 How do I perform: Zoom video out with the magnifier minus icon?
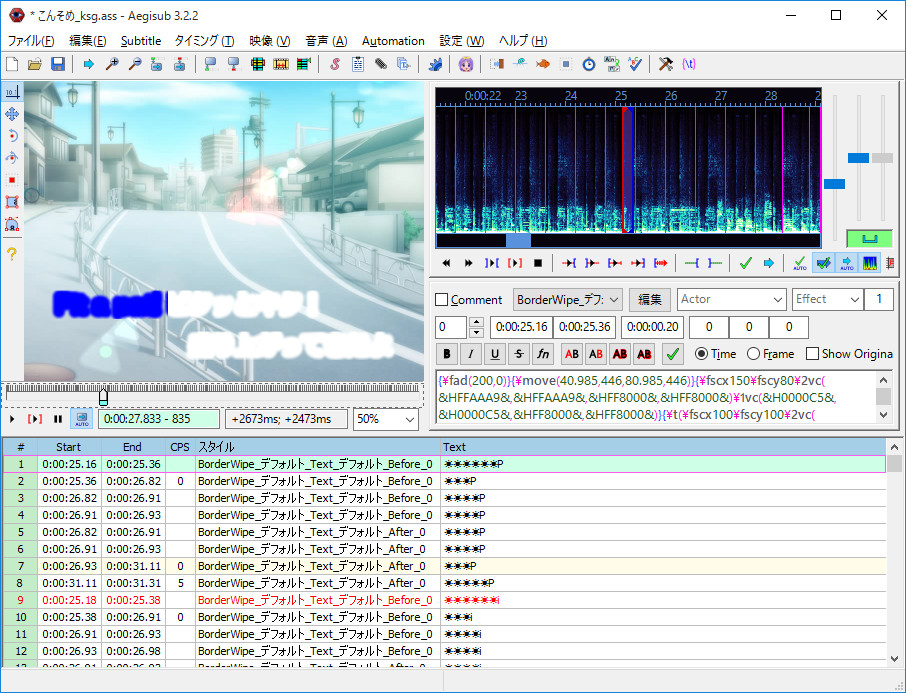tap(135, 64)
